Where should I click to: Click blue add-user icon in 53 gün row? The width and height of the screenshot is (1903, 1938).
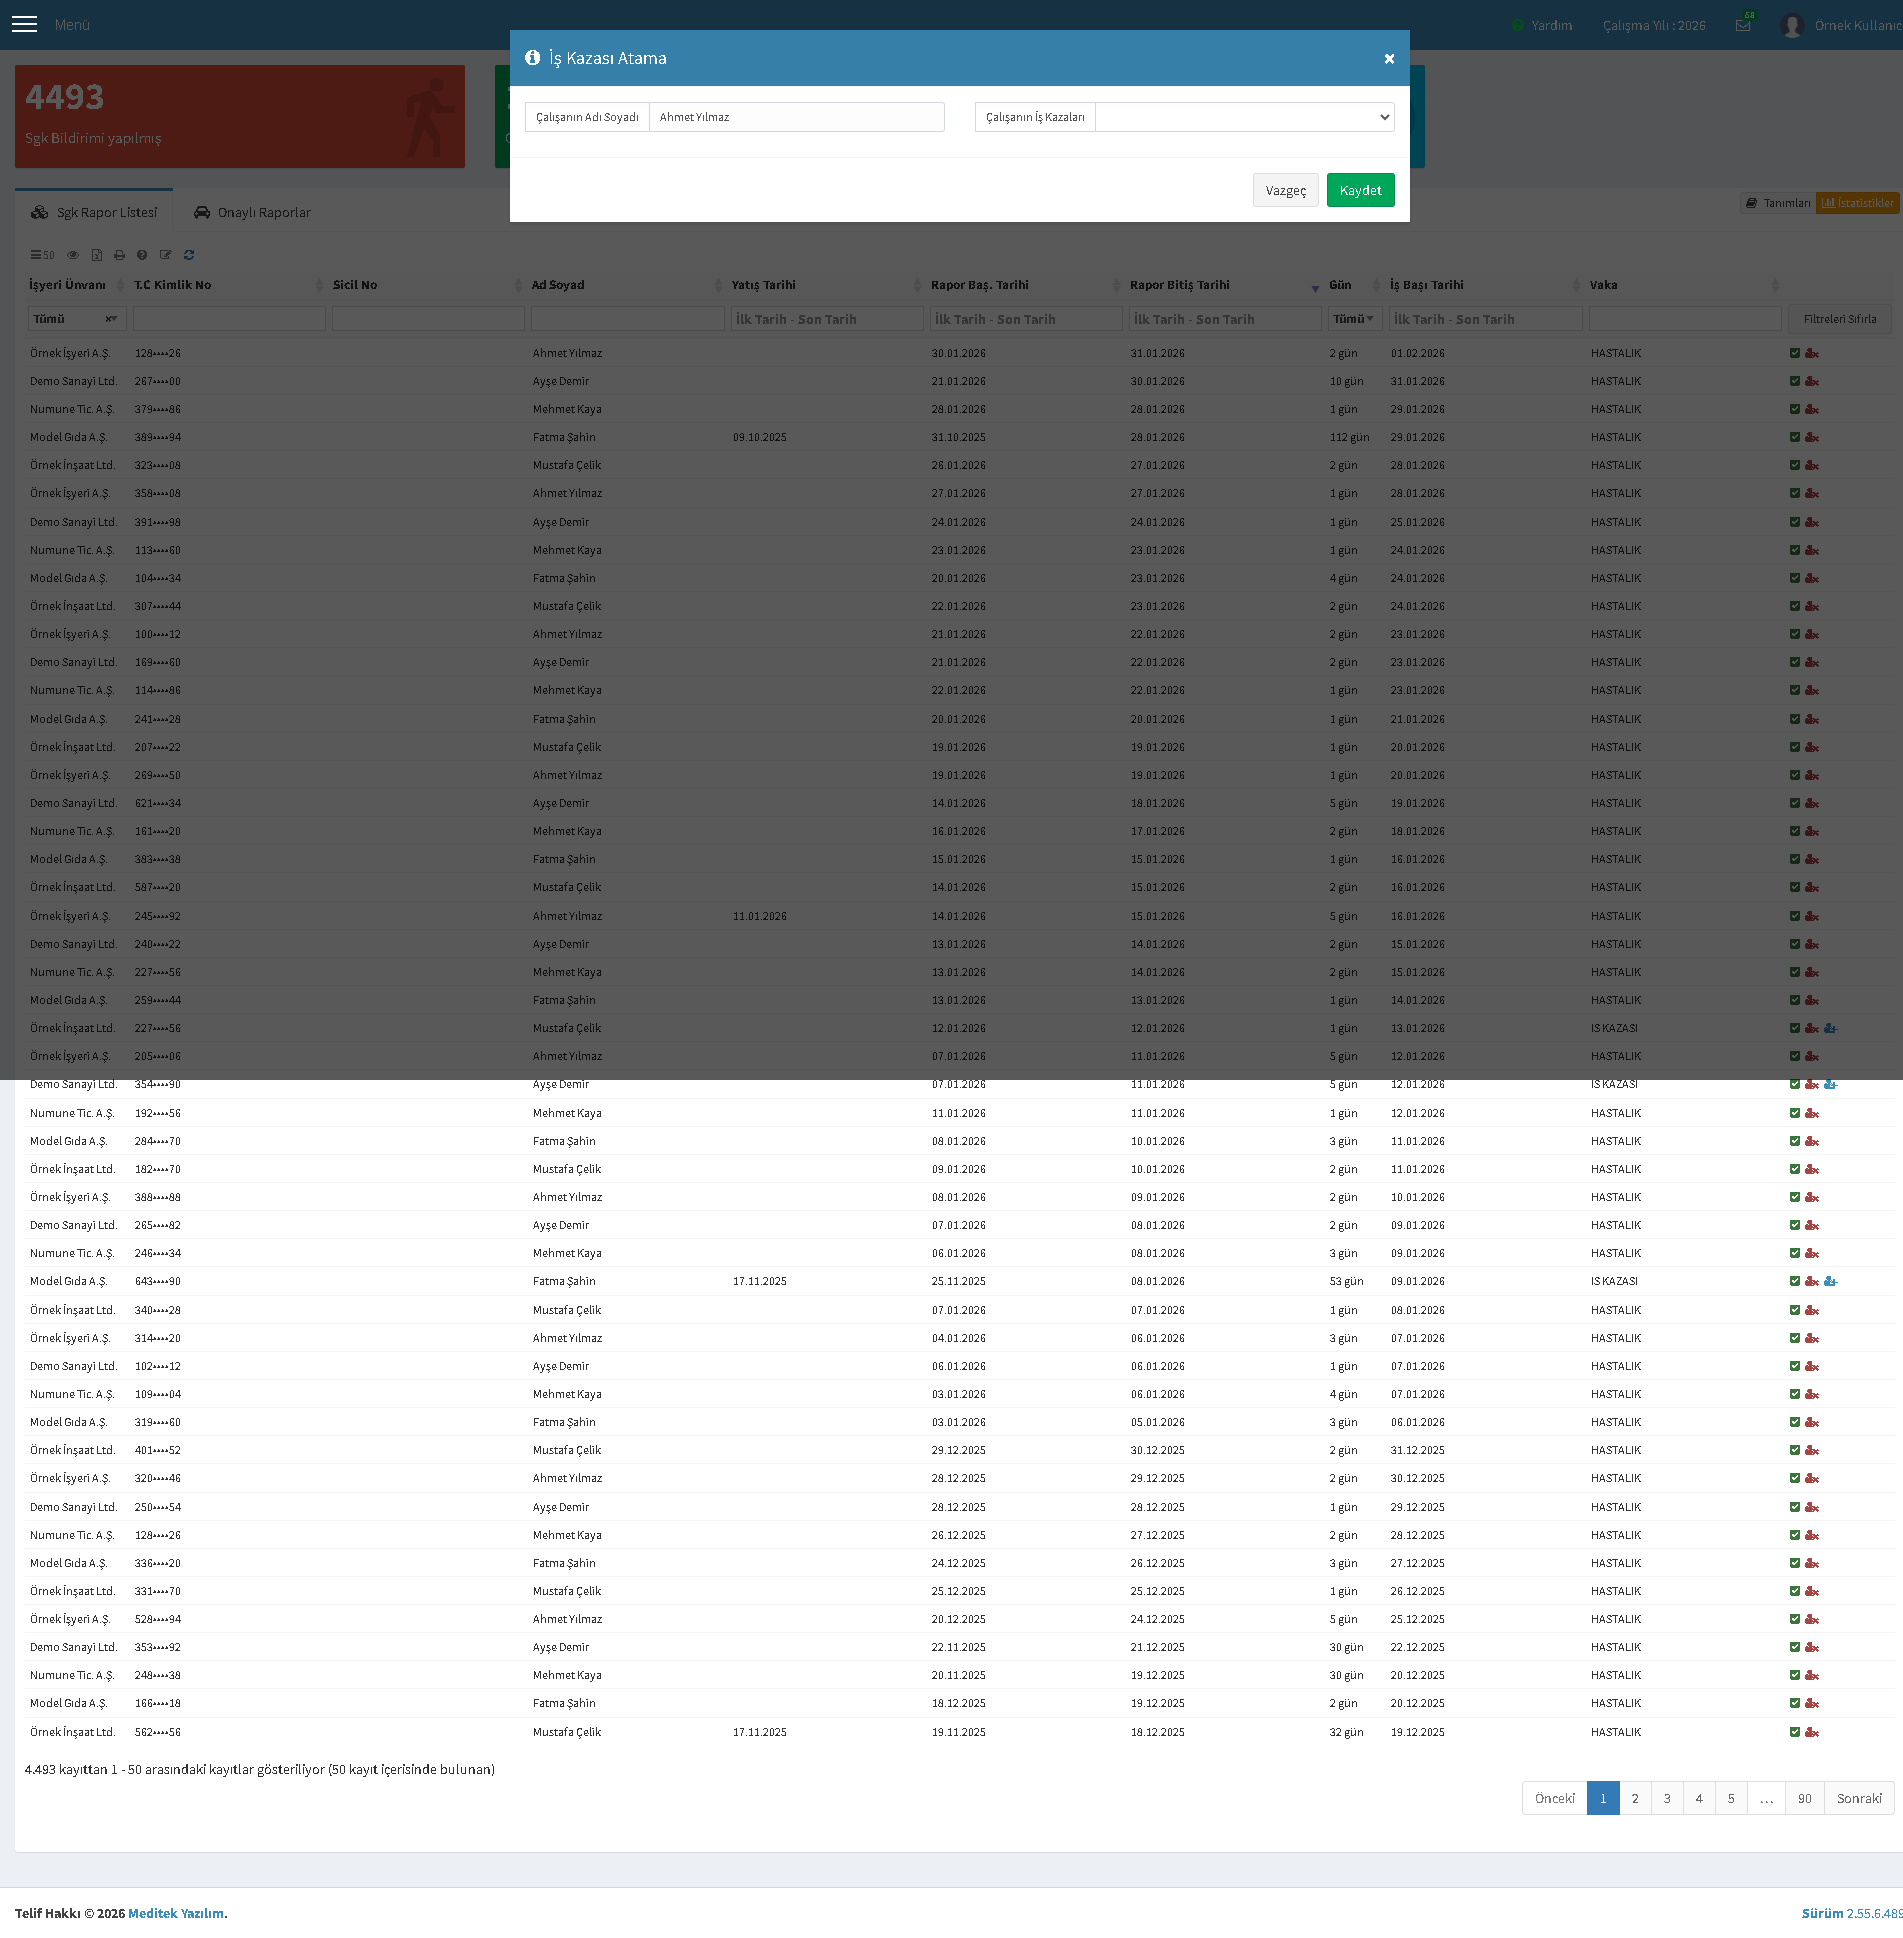[x=1830, y=1281]
